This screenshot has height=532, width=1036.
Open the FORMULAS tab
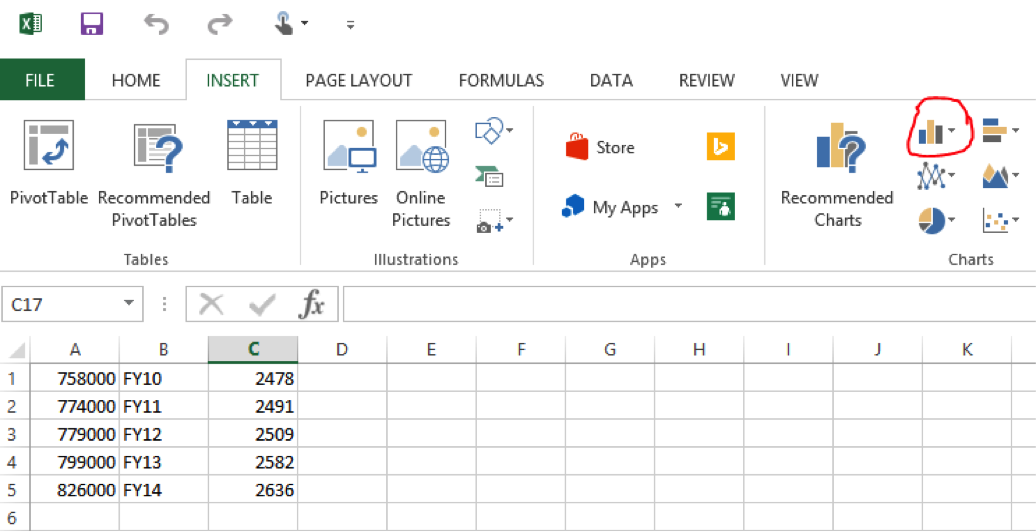(x=501, y=81)
